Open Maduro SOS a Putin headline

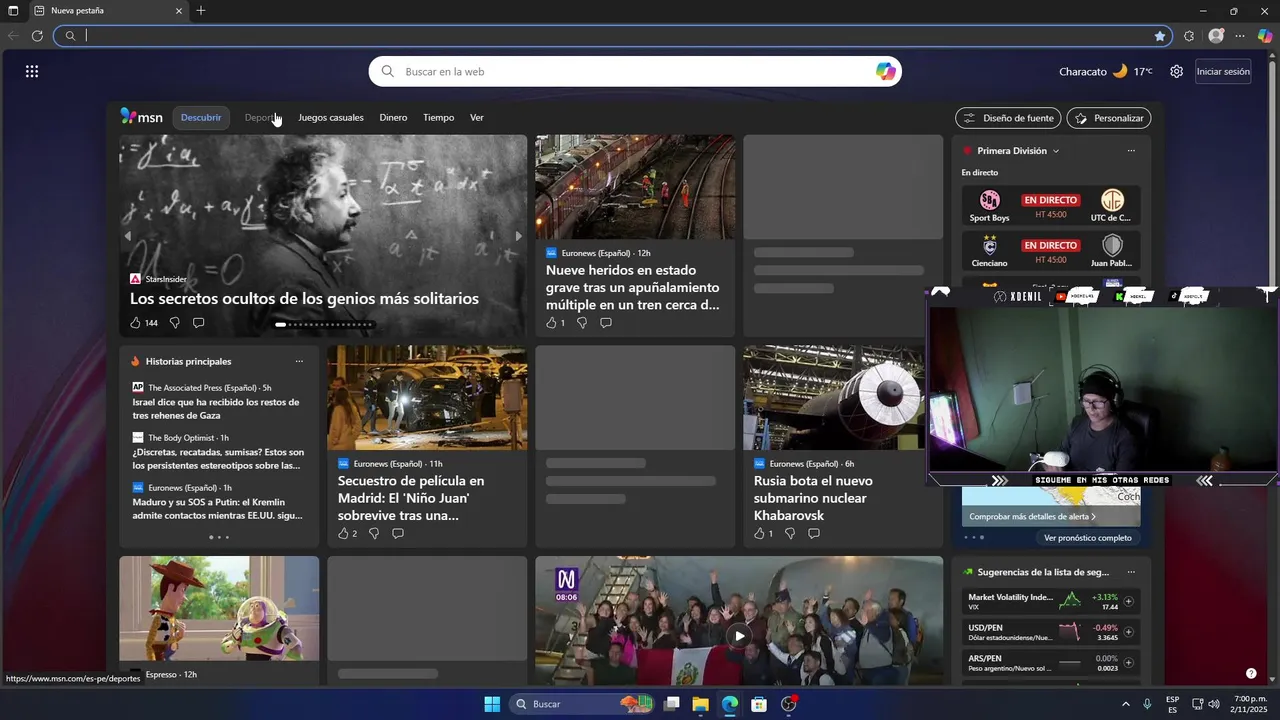click(217, 509)
